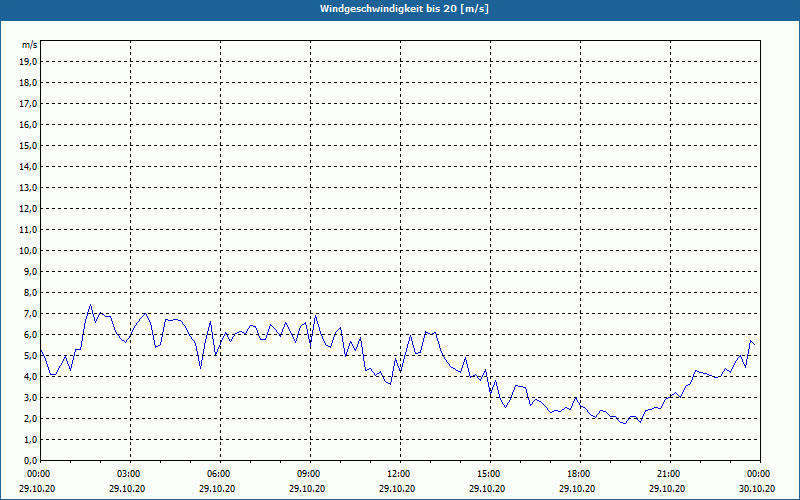Select the 6,0 y-axis label

(30, 334)
